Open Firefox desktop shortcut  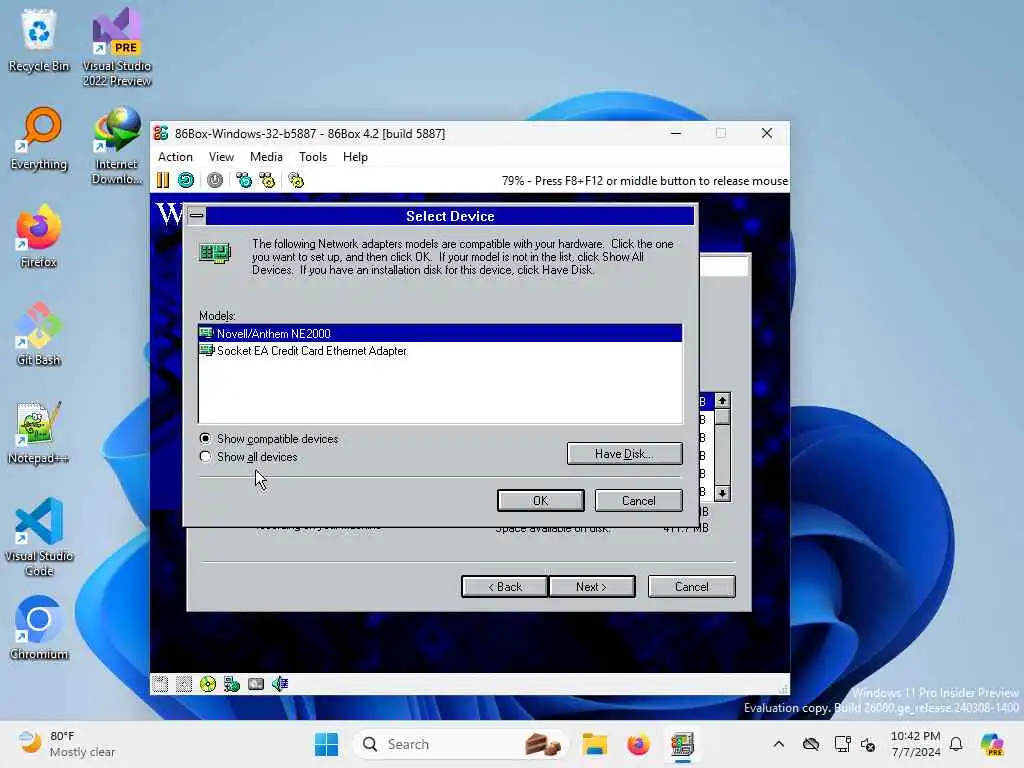pyautogui.click(x=39, y=236)
